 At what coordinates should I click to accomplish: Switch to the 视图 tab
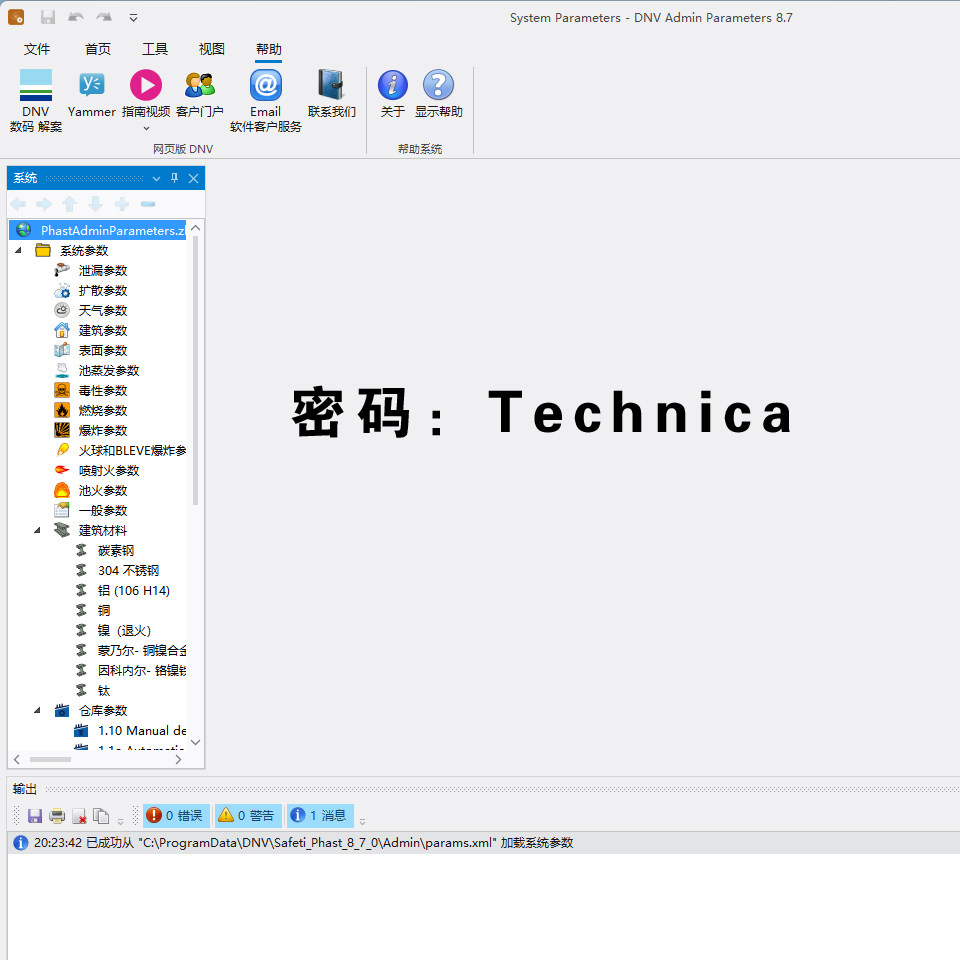[x=212, y=49]
